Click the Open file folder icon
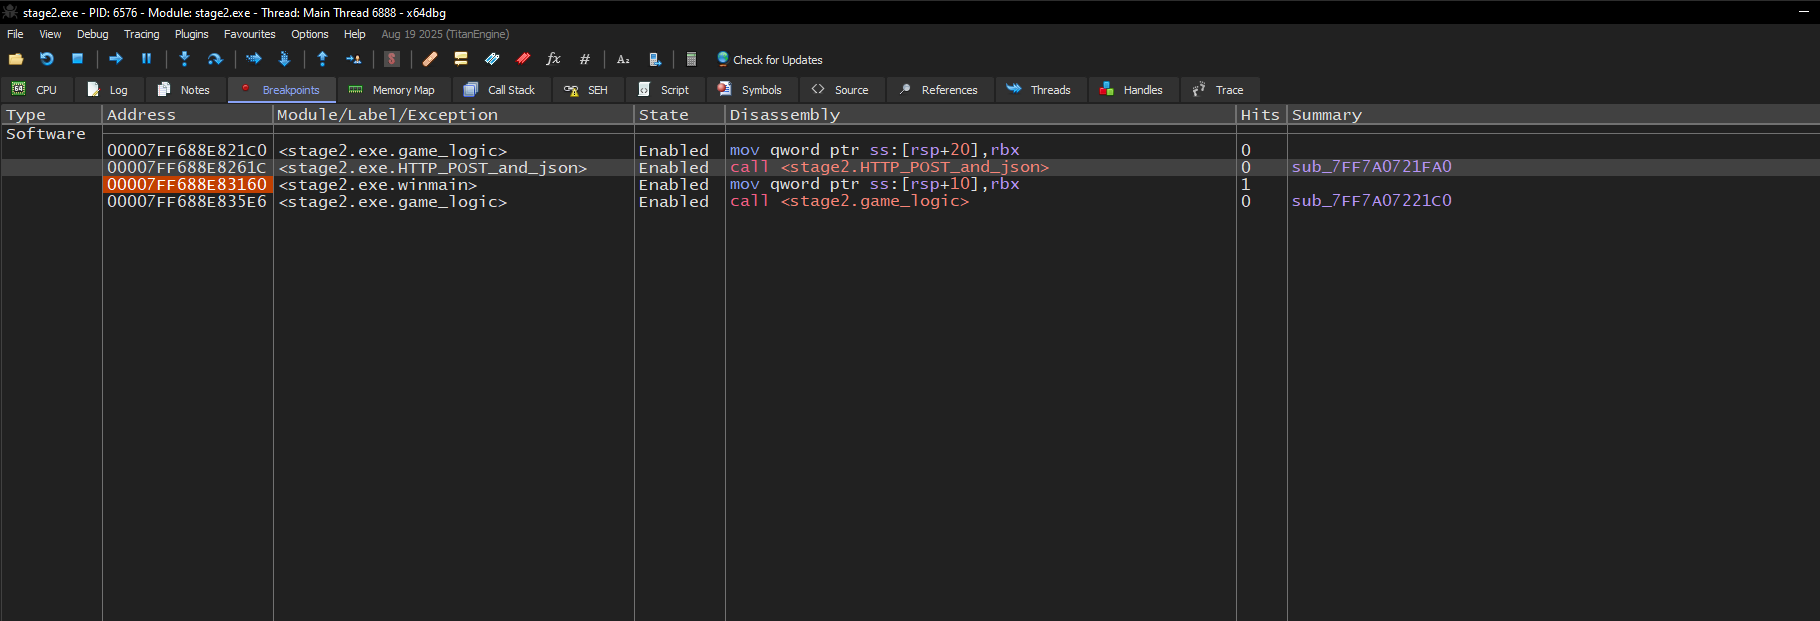 click(x=16, y=59)
